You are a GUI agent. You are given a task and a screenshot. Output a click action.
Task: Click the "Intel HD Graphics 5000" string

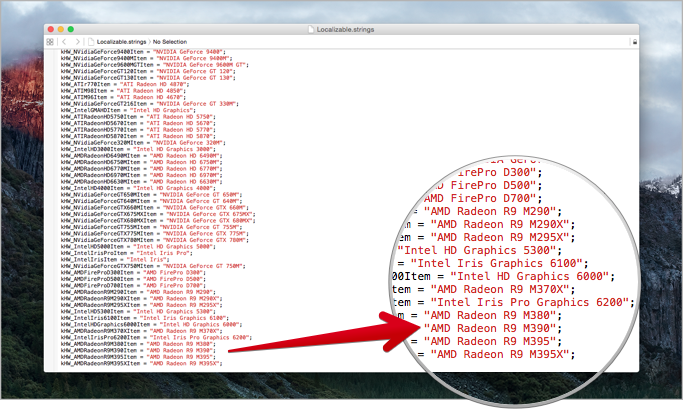[x=172, y=247]
